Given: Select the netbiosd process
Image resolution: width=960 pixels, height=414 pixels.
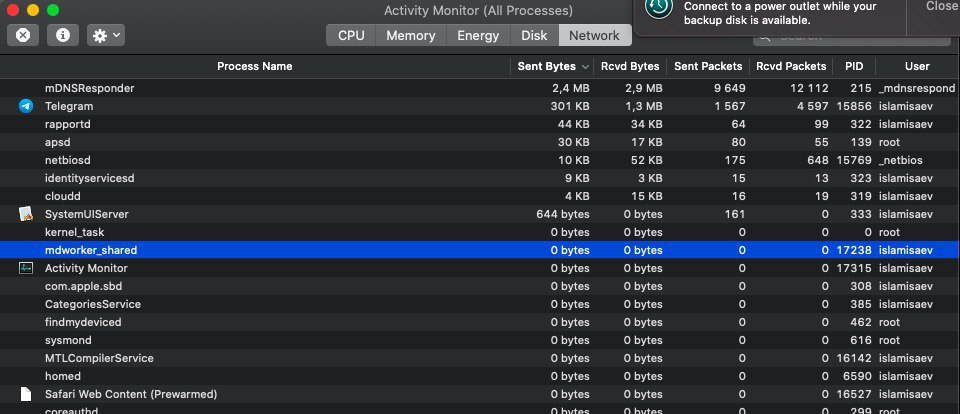Looking at the screenshot, I should coord(67,160).
